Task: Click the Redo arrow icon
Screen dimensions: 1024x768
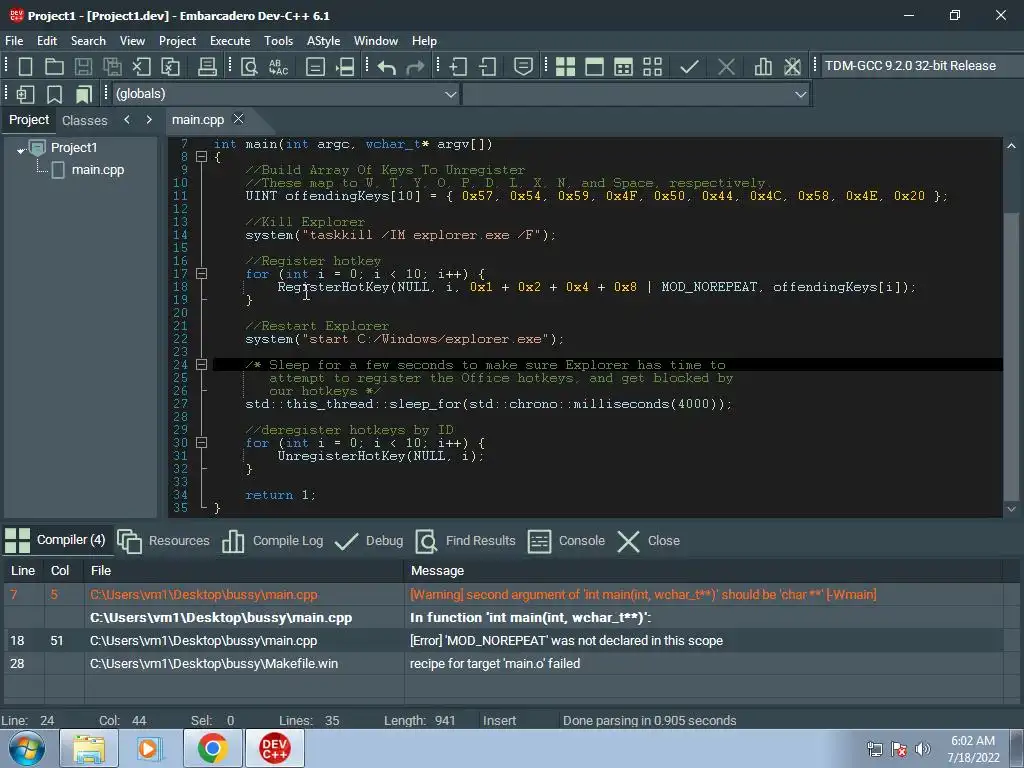Action: pos(415,67)
